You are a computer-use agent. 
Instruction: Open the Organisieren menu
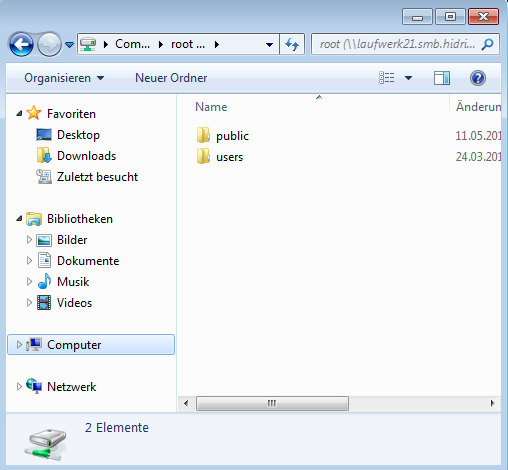64,78
